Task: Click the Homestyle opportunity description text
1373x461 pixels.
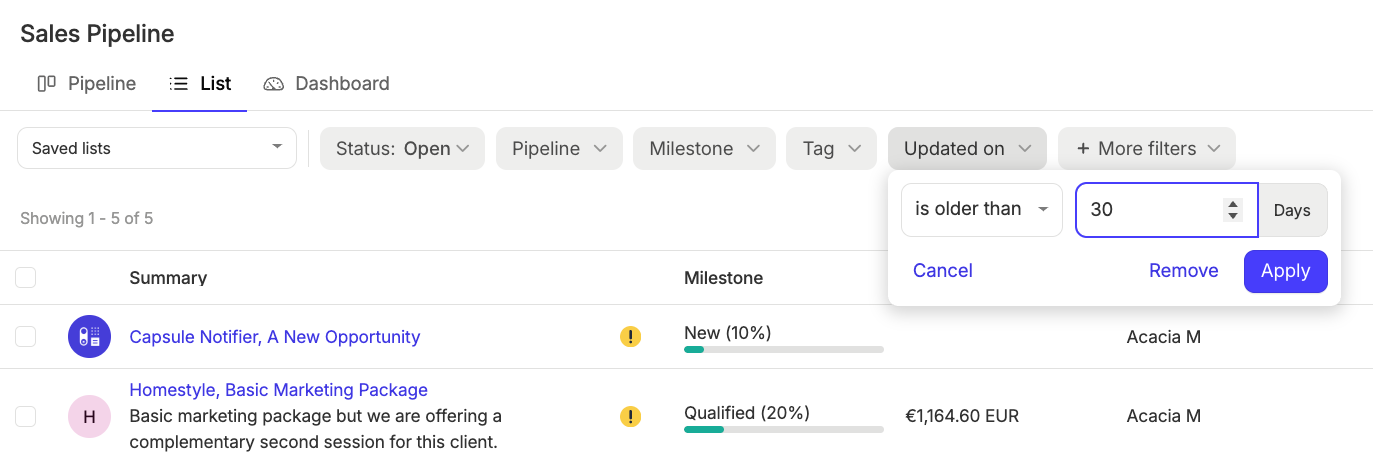Action: (316, 428)
